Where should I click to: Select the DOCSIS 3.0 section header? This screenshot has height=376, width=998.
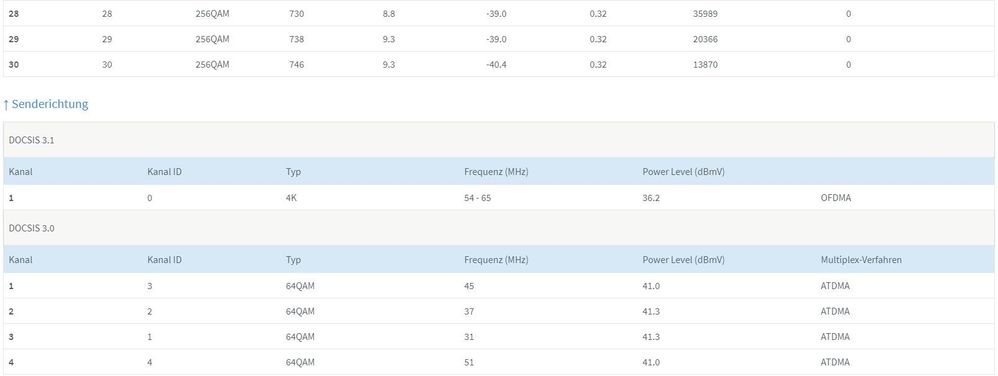[x=499, y=228]
